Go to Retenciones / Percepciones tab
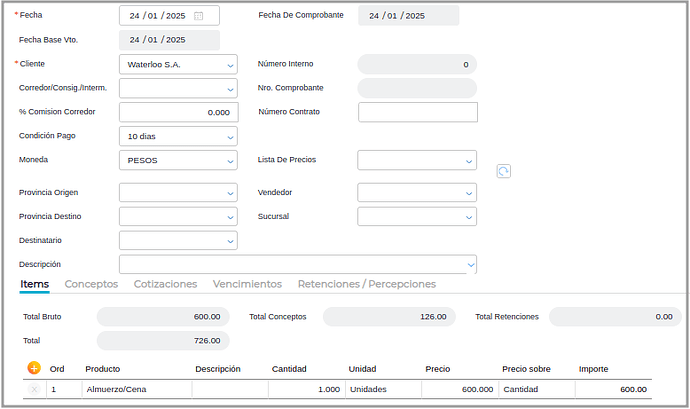 (366, 284)
